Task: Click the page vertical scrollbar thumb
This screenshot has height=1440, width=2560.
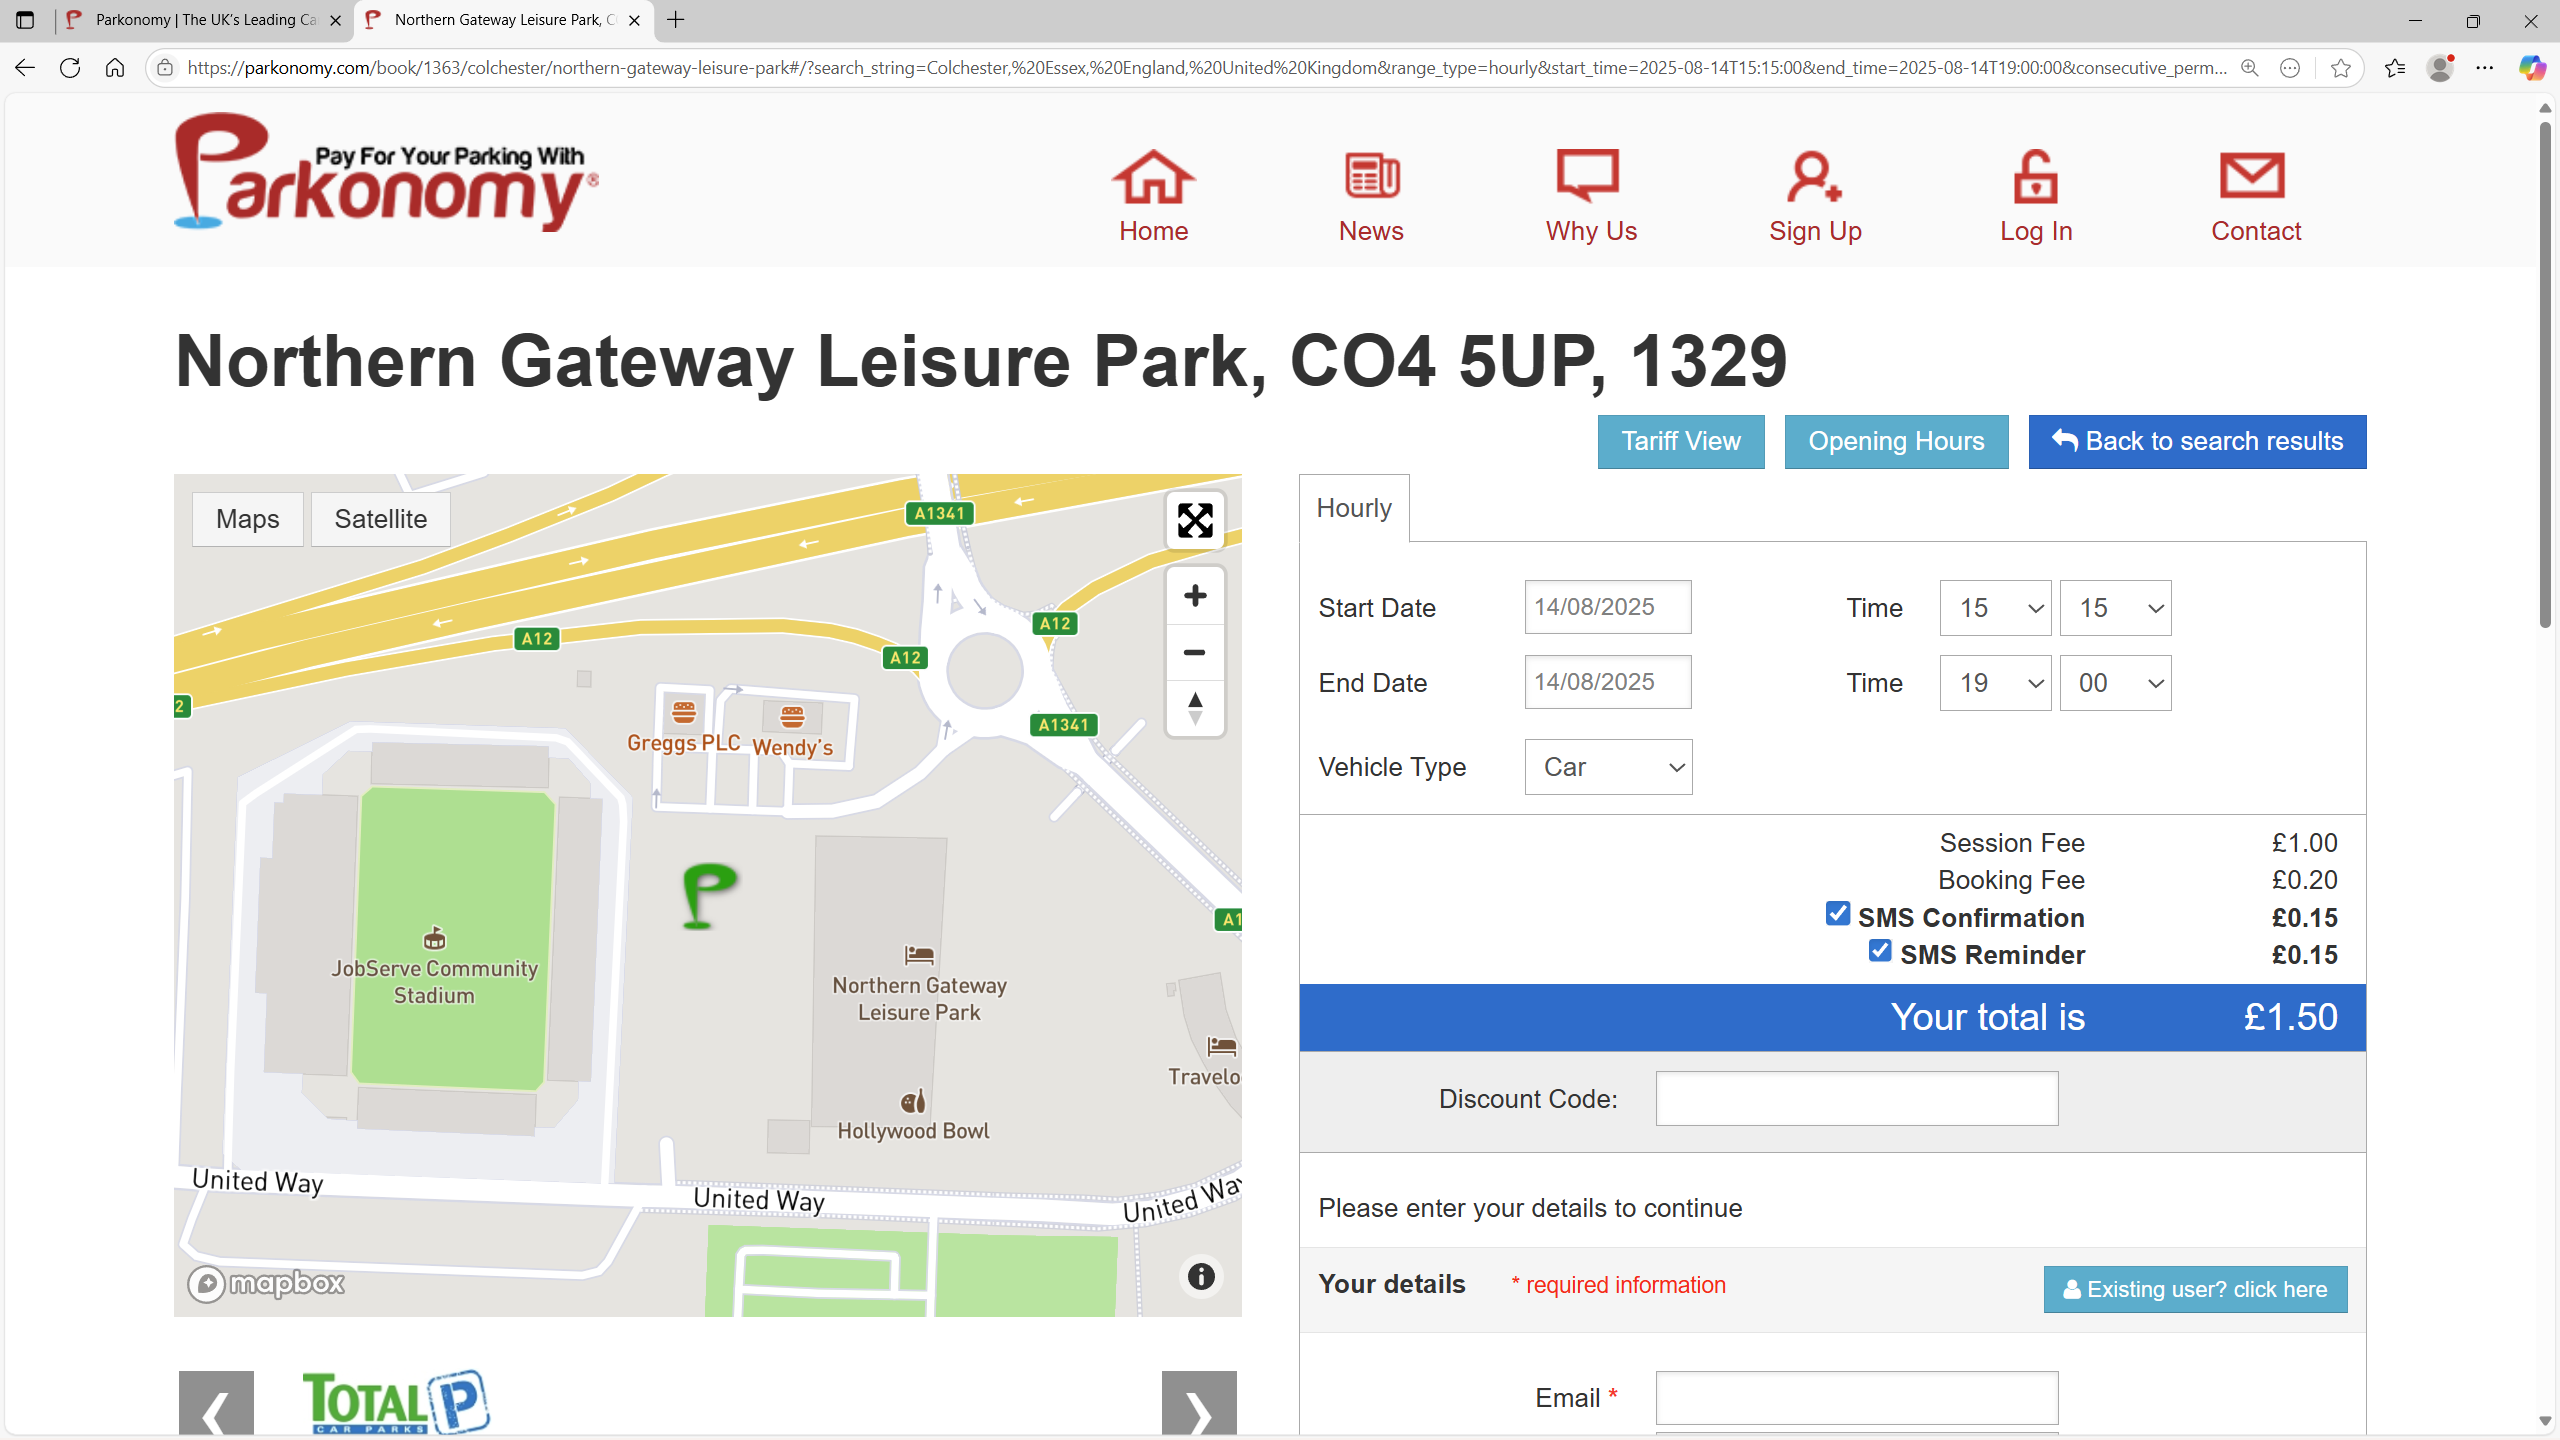Action: tap(2545, 375)
